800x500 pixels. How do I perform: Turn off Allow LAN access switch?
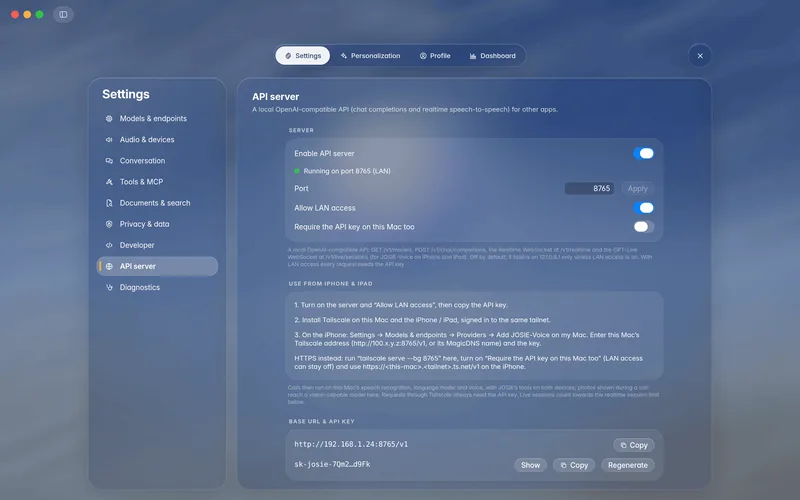(643, 208)
